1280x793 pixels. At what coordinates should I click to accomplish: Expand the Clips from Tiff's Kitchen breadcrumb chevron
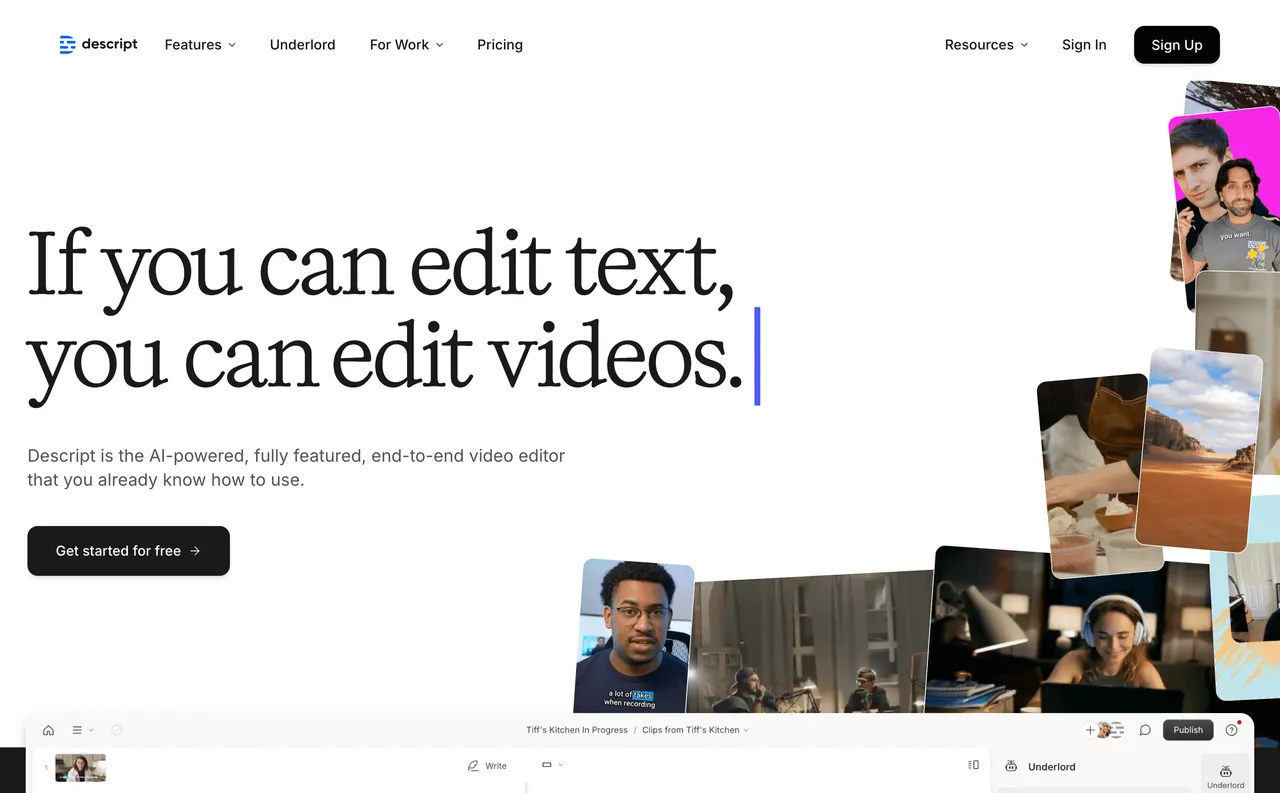point(746,730)
